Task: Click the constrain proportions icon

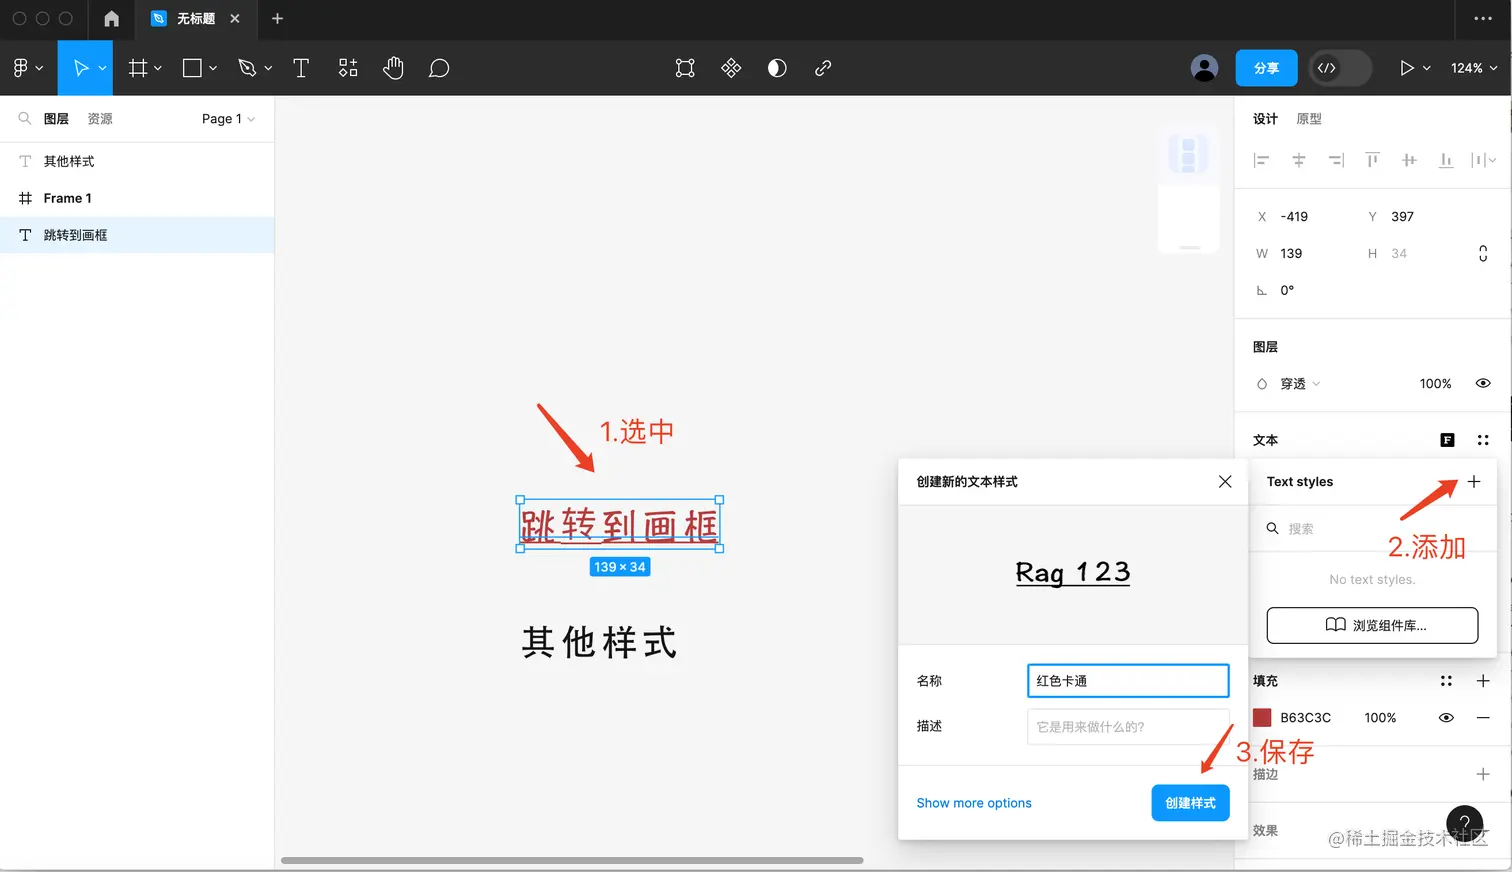Action: [x=1483, y=254]
